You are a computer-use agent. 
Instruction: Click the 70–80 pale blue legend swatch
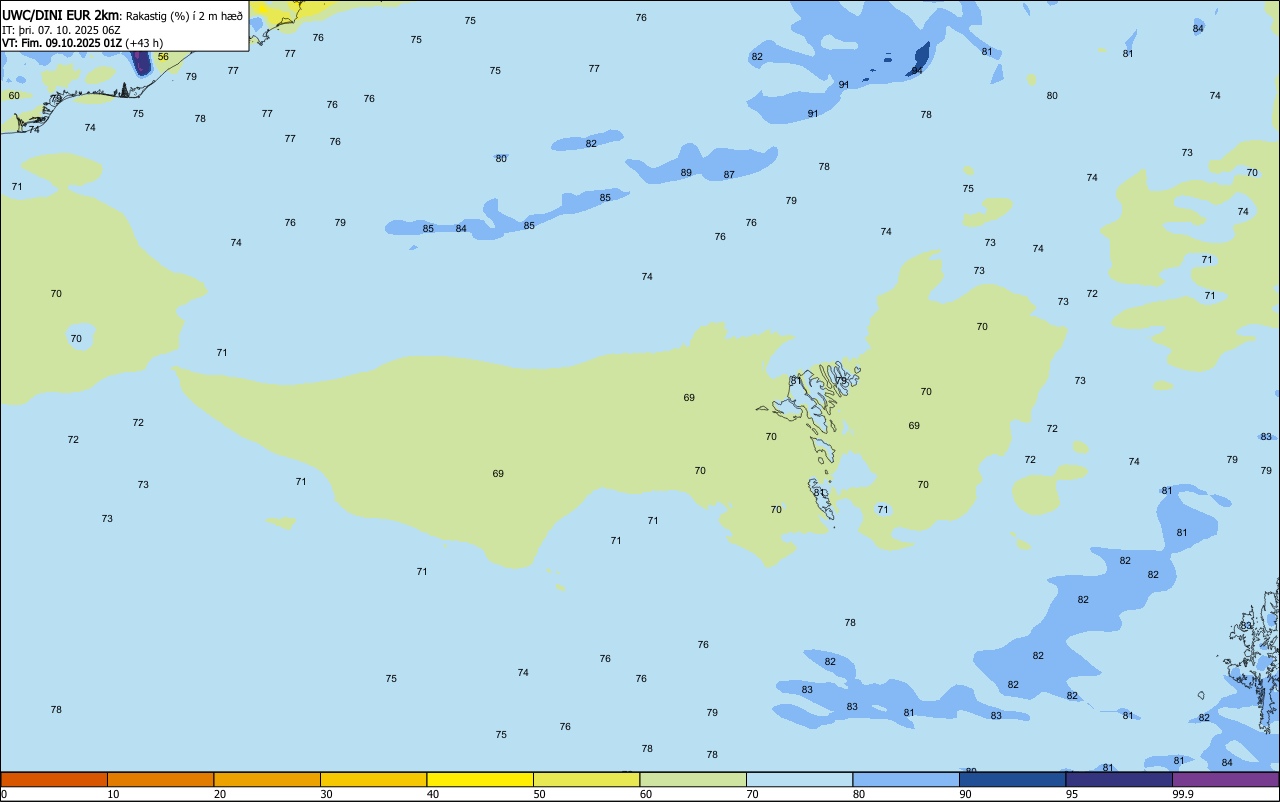pyautogui.click(x=799, y=779)
